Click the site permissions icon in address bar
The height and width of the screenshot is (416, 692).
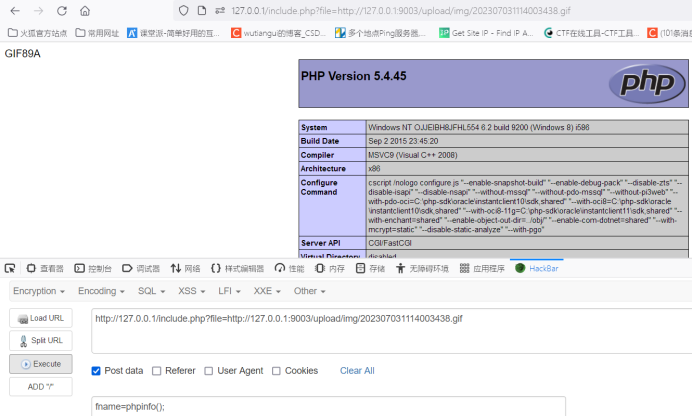tap(220, 11)
